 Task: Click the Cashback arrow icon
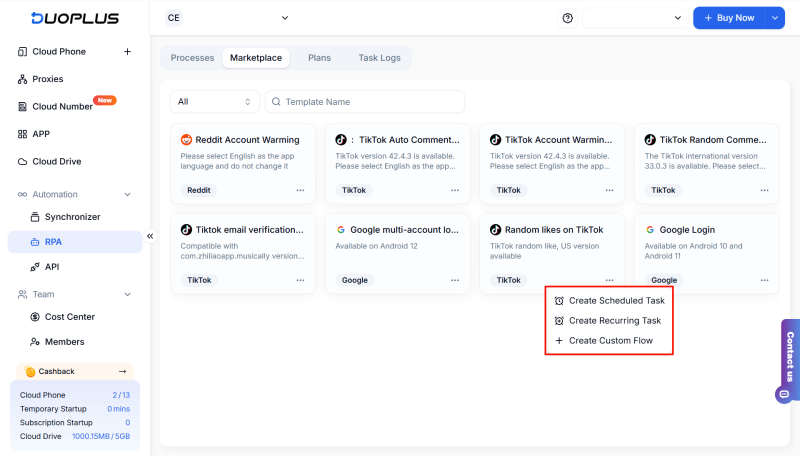pos(122,371)
